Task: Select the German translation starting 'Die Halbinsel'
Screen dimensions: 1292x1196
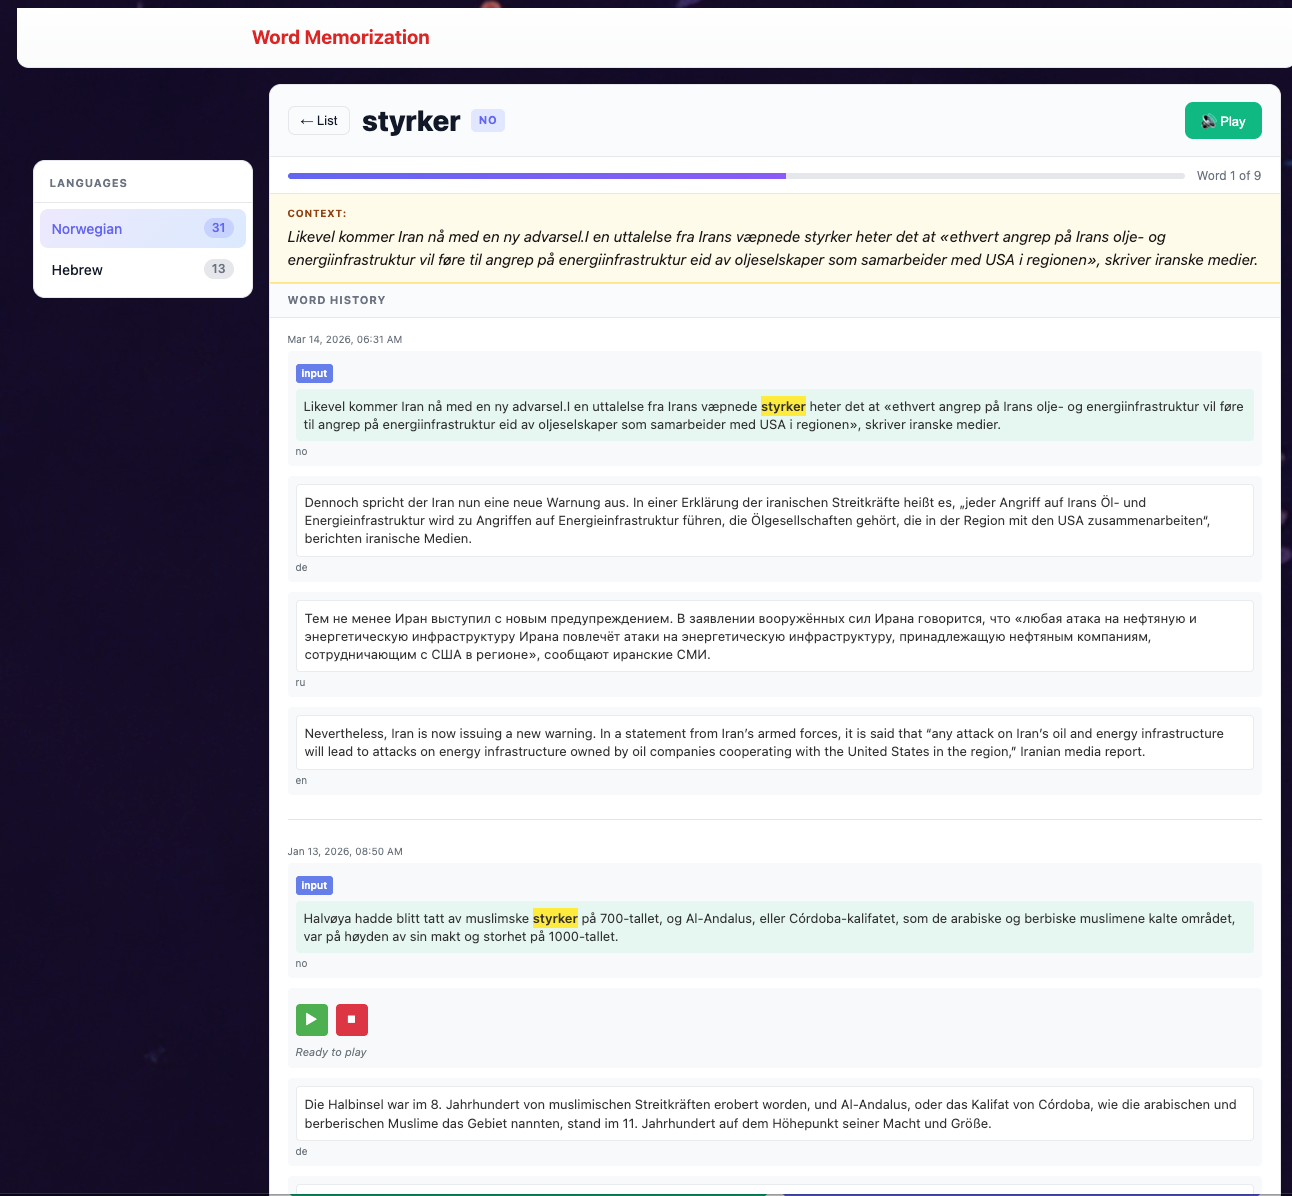Action: (773, 1114)
